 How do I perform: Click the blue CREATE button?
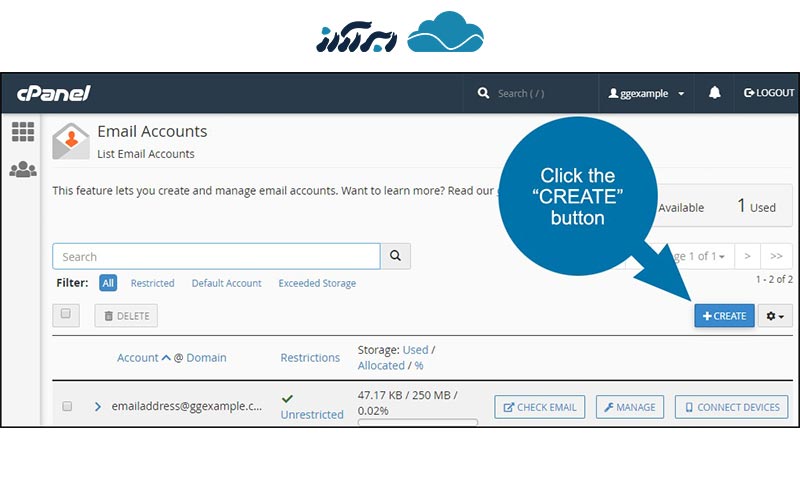pyautogui.click(x=724, y=316)
